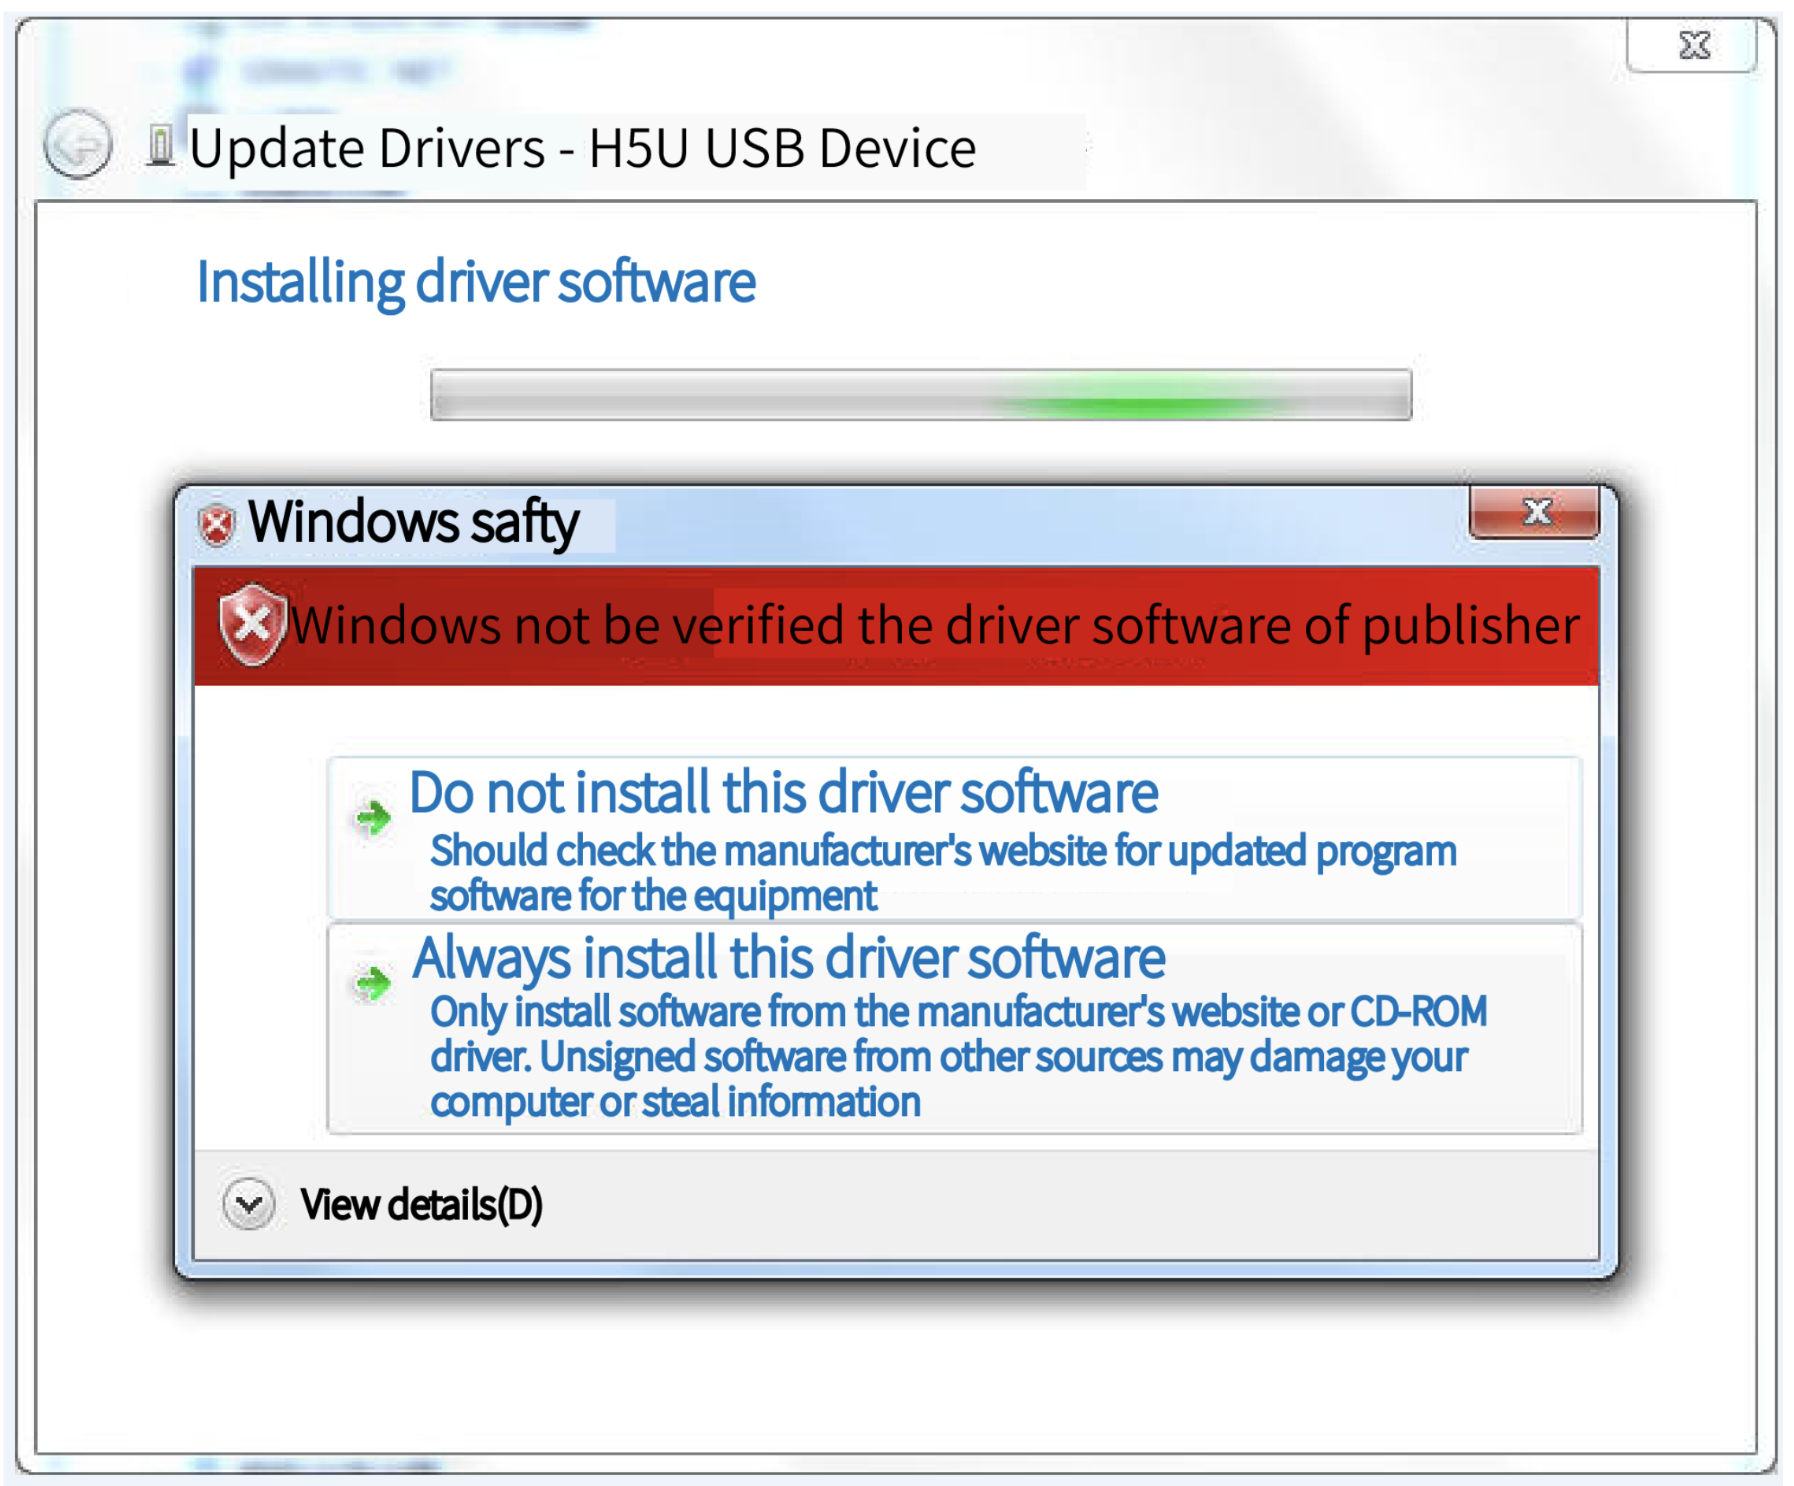Image resolution: width=1794 pixels, height=1486 pixels.
Task: Choose Do not install this driver software
Action: (x=954, y=838)
